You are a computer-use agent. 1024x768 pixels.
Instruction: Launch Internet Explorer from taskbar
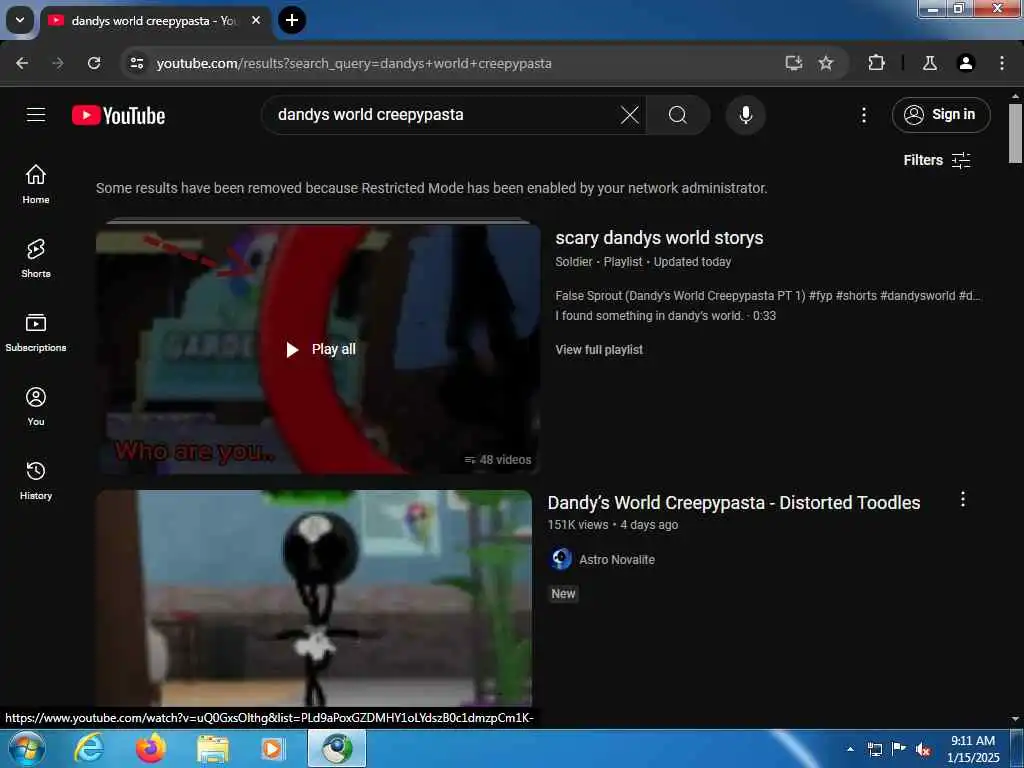(x=88, y=748)
